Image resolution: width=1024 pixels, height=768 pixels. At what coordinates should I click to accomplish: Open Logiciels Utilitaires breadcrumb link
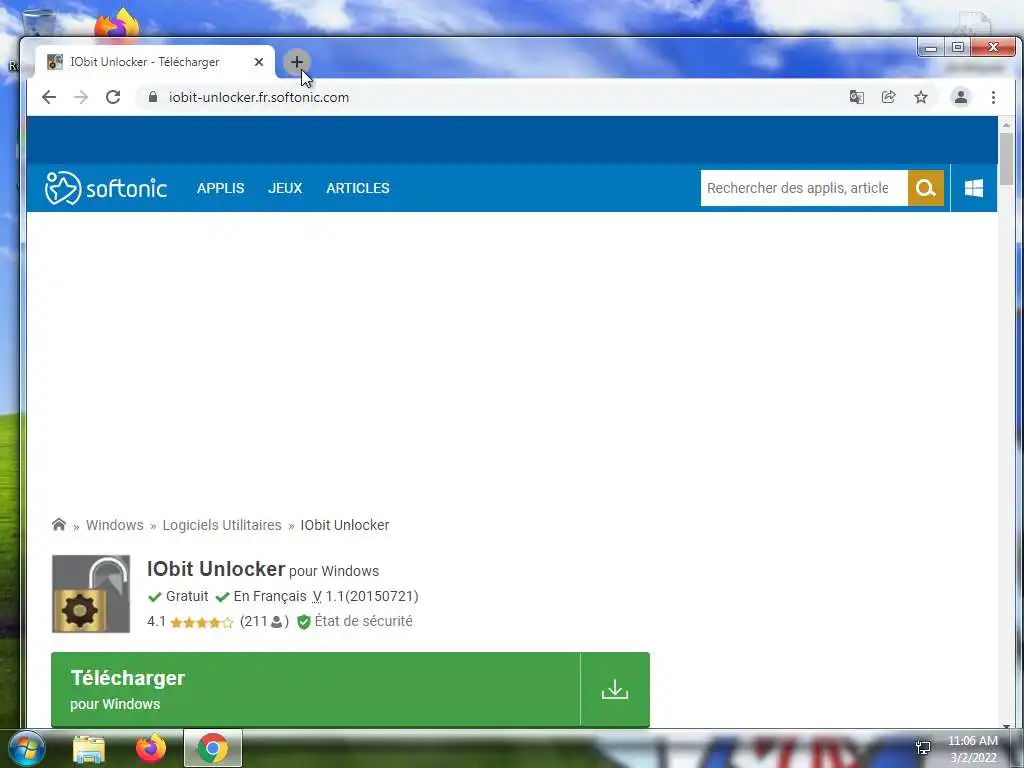(x=222, y=525)
